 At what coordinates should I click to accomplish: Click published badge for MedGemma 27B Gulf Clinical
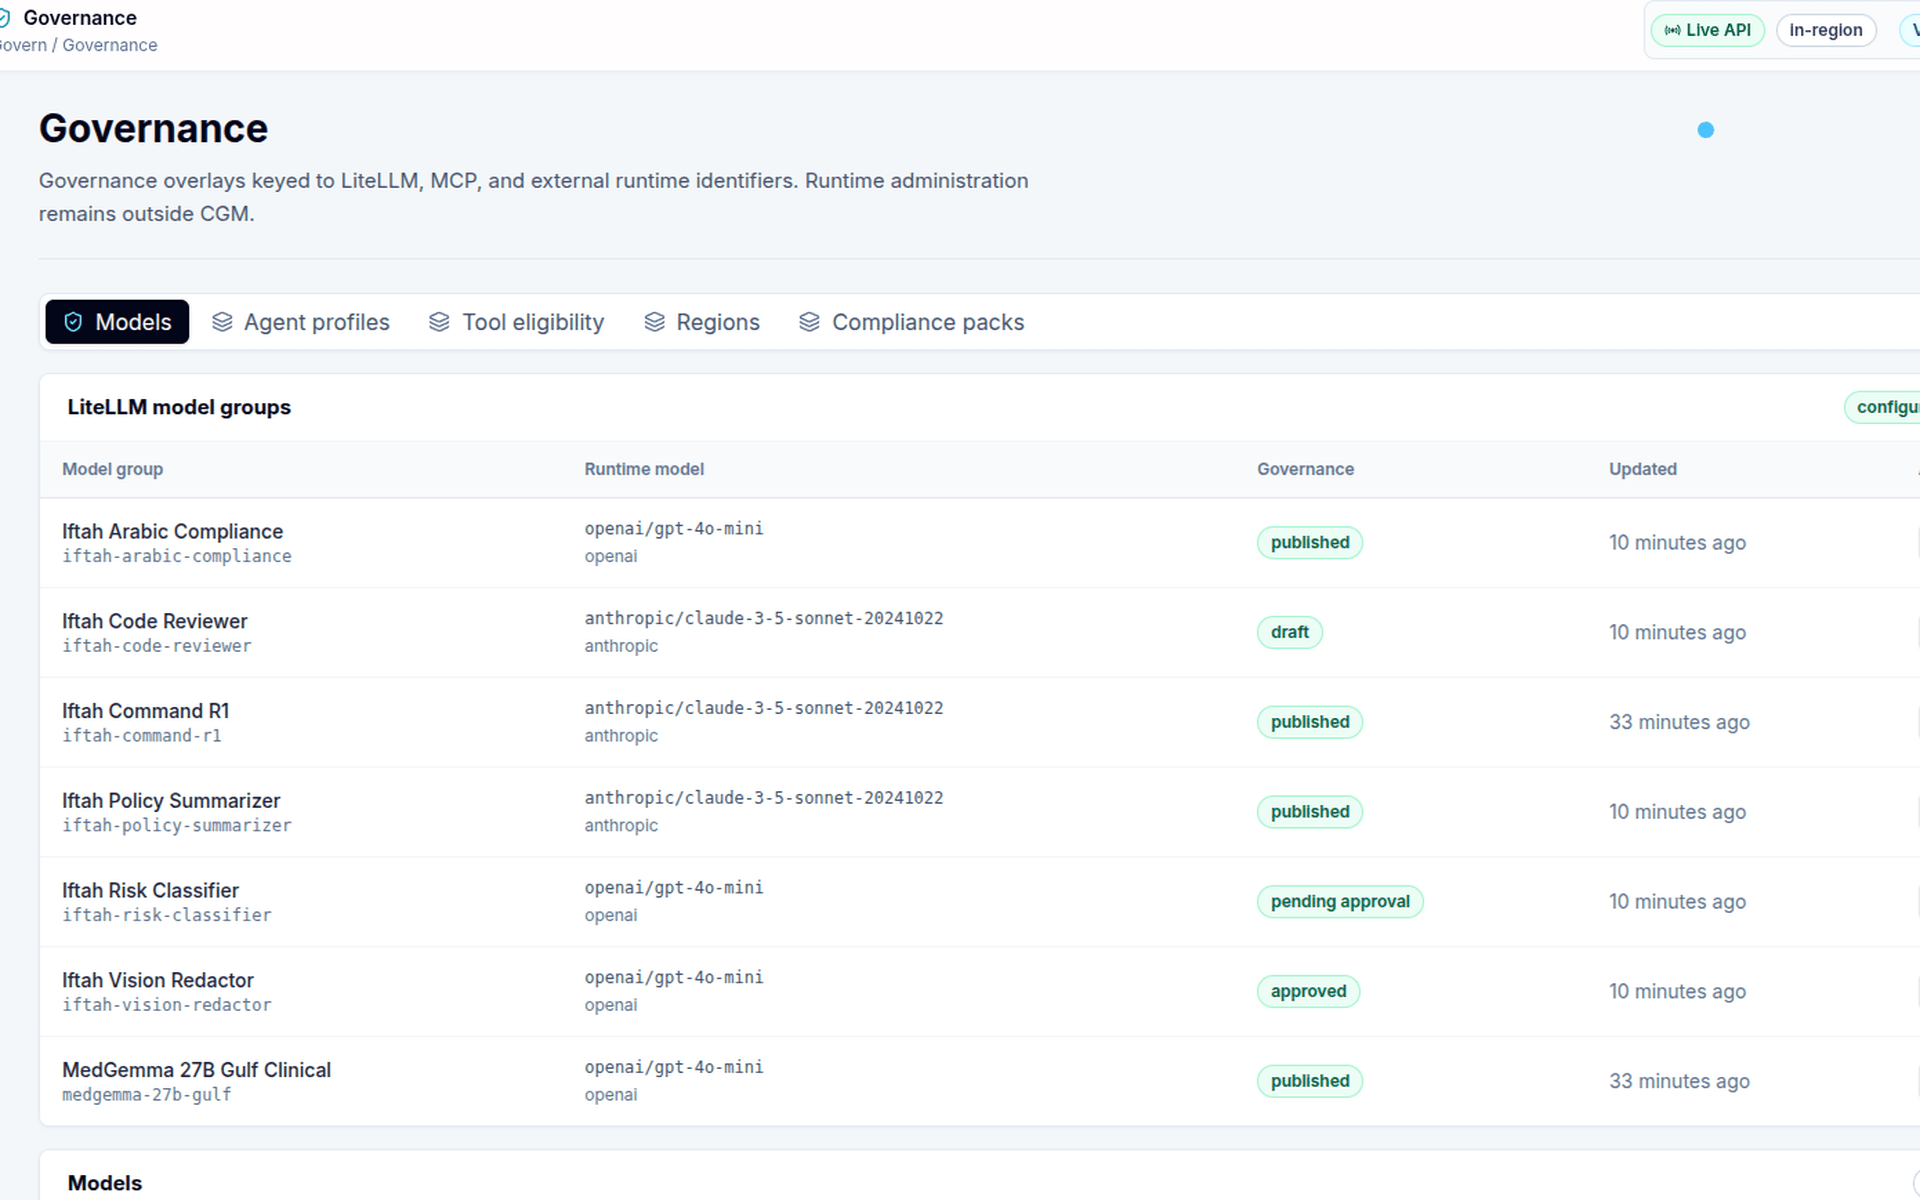[1310, 1081]
